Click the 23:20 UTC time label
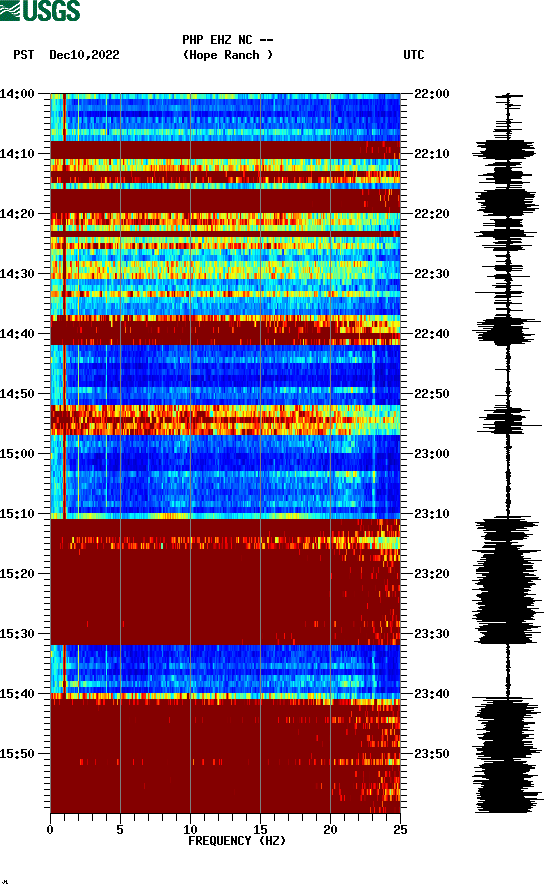Screen dimensions: 552x893 pyautogui.click(x=432, y=574)
